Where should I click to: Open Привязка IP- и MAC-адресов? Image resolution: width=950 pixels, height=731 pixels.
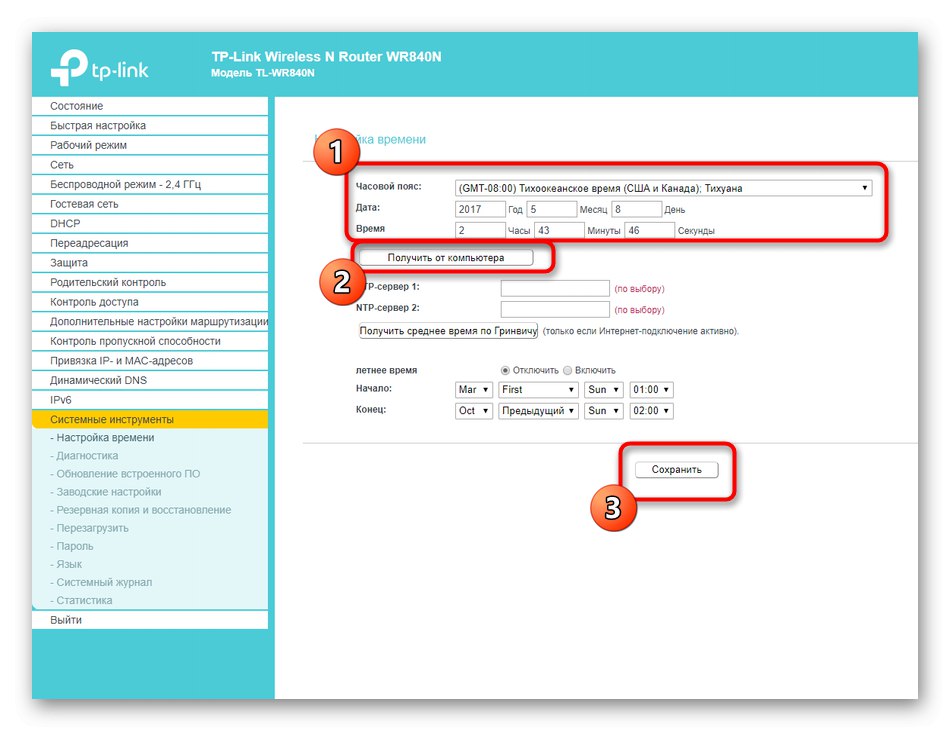pos(150,360)
